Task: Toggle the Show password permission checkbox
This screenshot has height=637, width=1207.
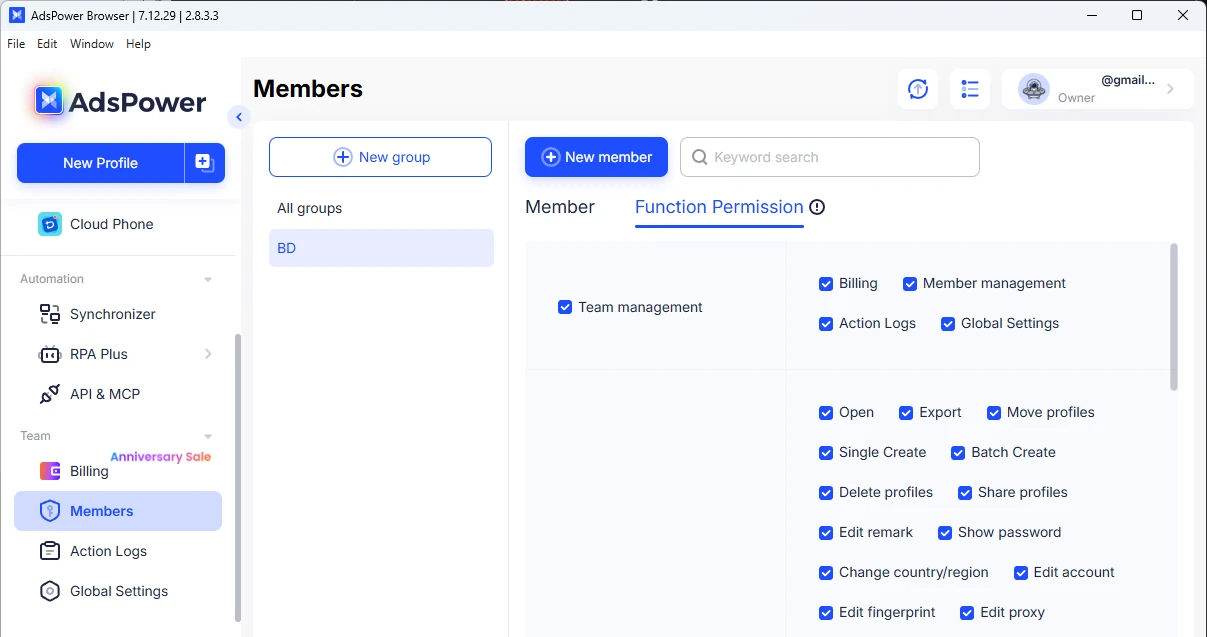Action: click(x=945, y=532)
